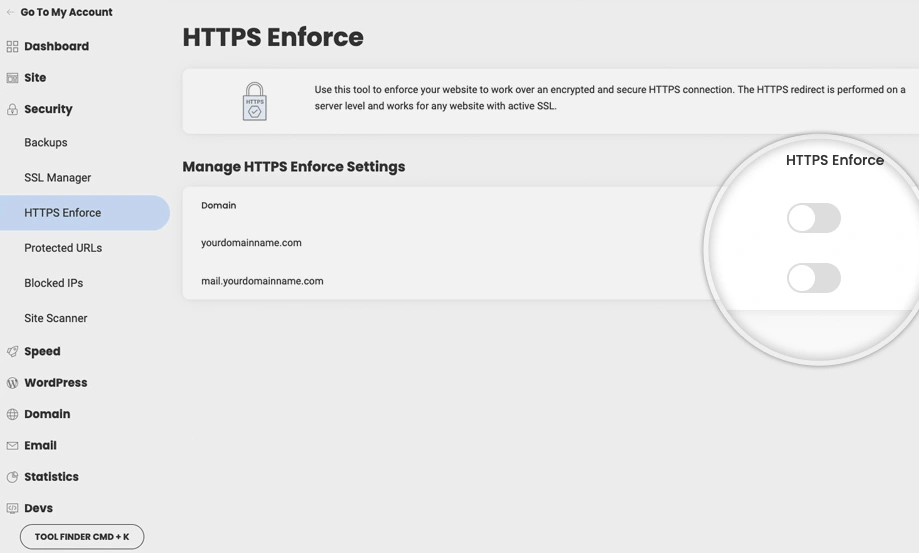Click the Devs monitor icon
919x553 pixels.
tap(12, 509)
